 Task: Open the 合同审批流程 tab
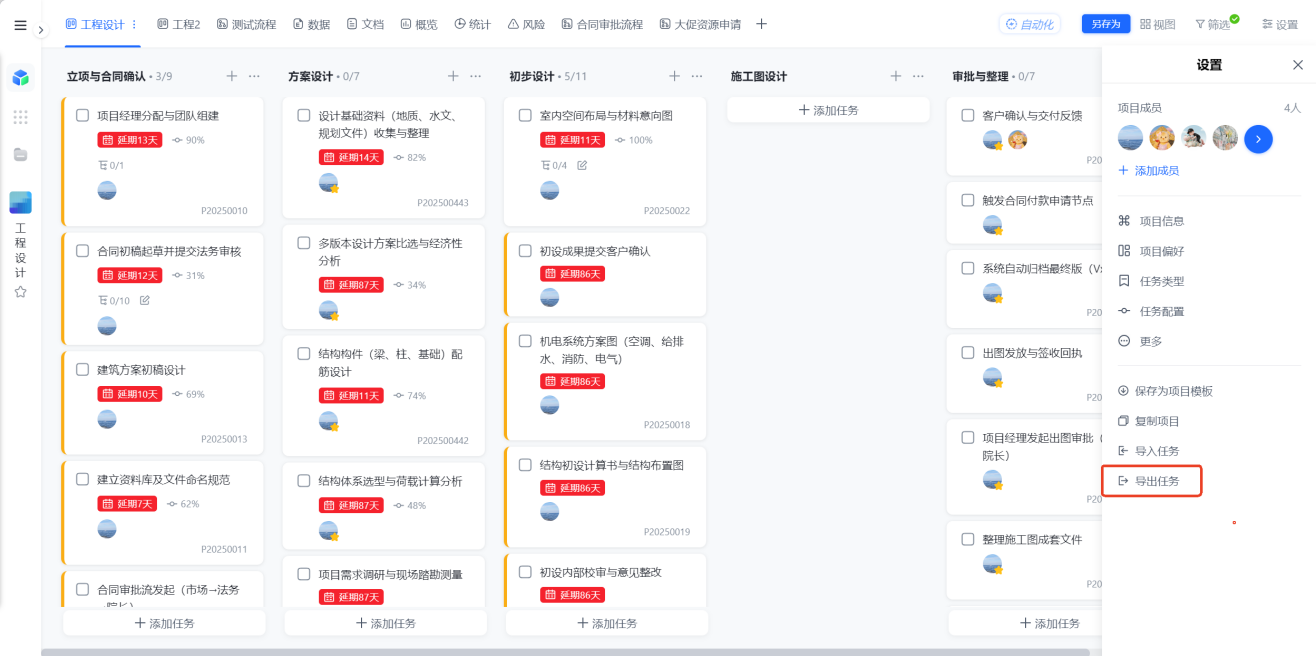[602, 24]
